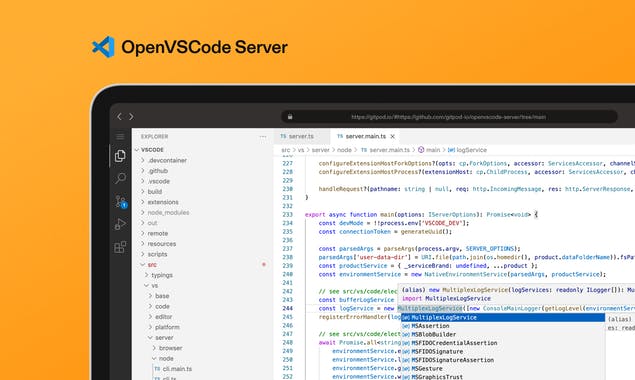Screen dimensions: 635x380
Task: Click export async function main line
Action: [421, 215]
